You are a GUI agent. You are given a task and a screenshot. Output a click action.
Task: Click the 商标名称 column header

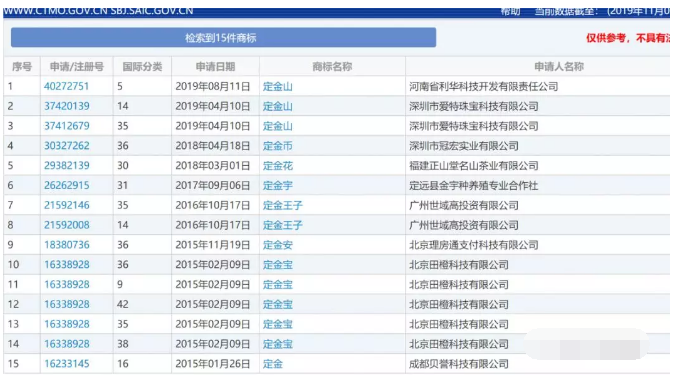332,66
